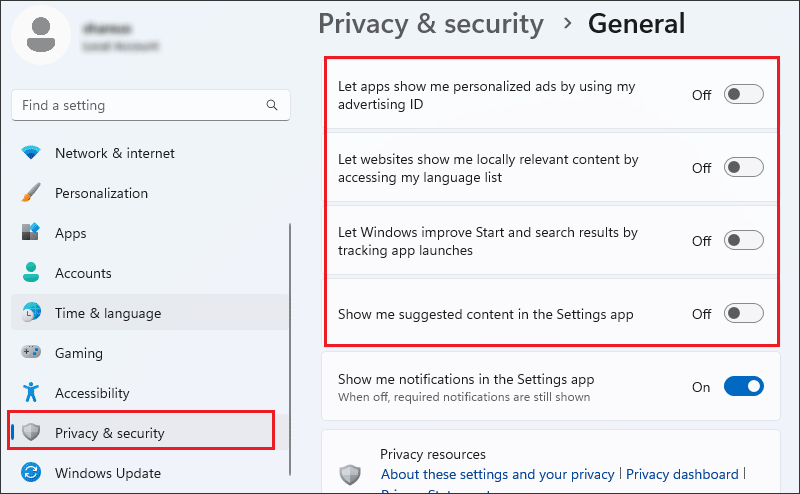This screenshot has height=494, width=800.
Task: Click the Time & language globe icon
Action: (x=31, y=312)
